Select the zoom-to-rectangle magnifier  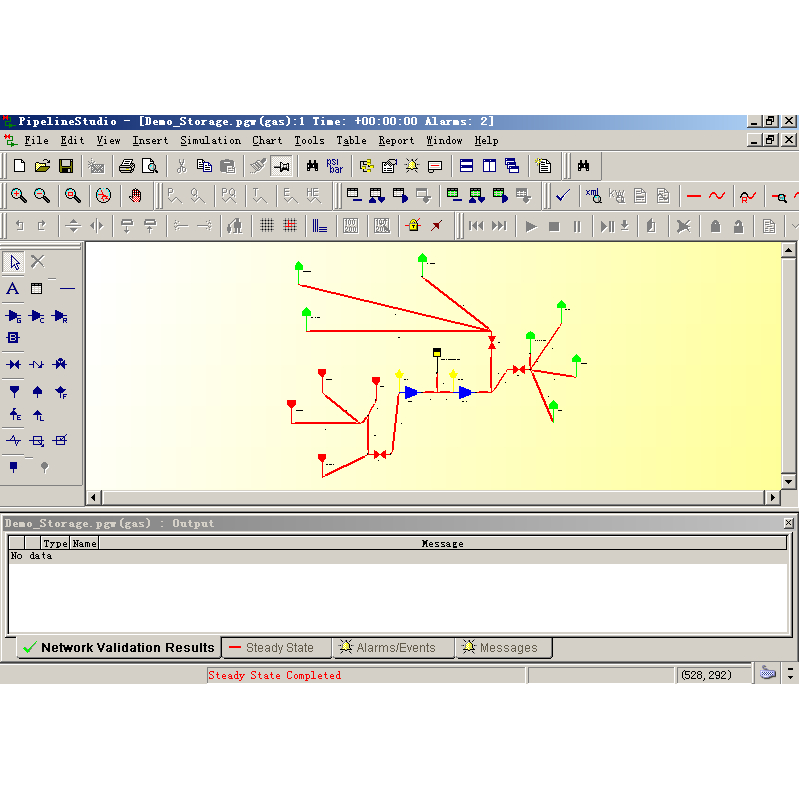72,196
